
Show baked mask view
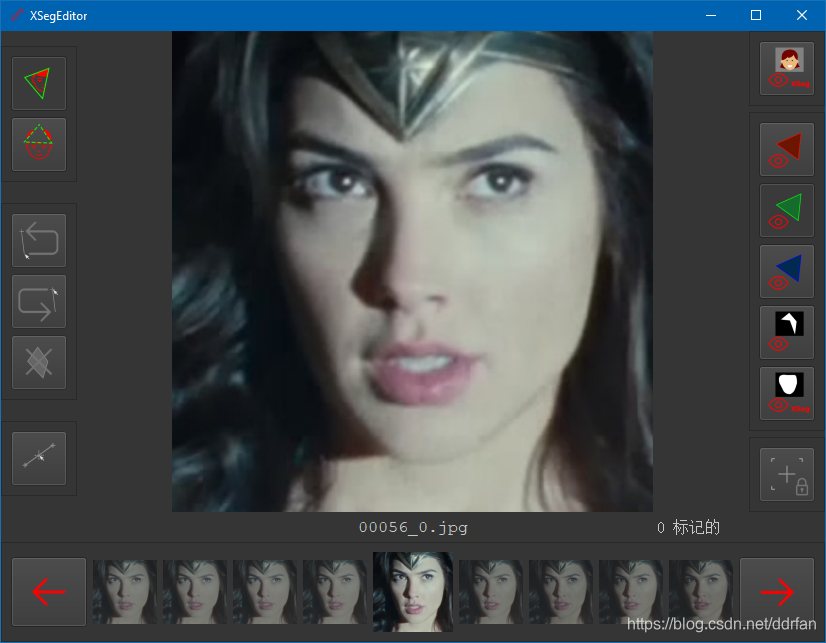click(x=786, y=332)
